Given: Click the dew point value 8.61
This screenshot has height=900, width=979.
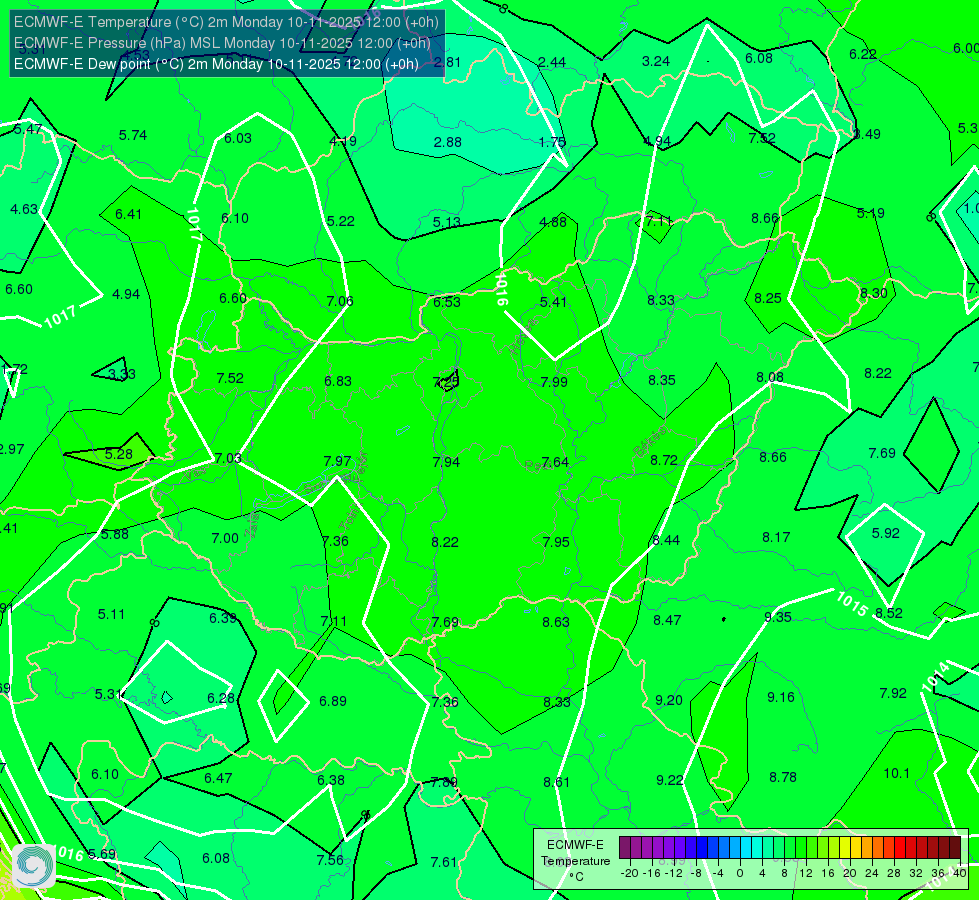Looking at the screenshot, I should point(556,782).
